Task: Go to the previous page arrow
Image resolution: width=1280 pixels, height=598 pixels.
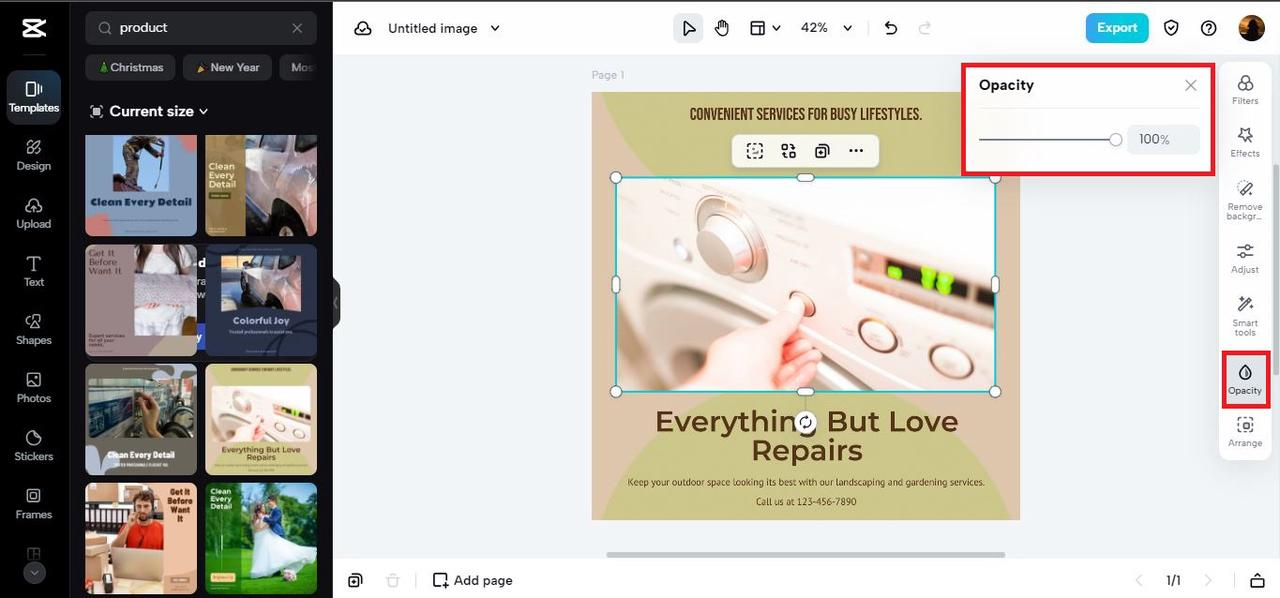Action: pyautogui.click(x=1138, y=580)
